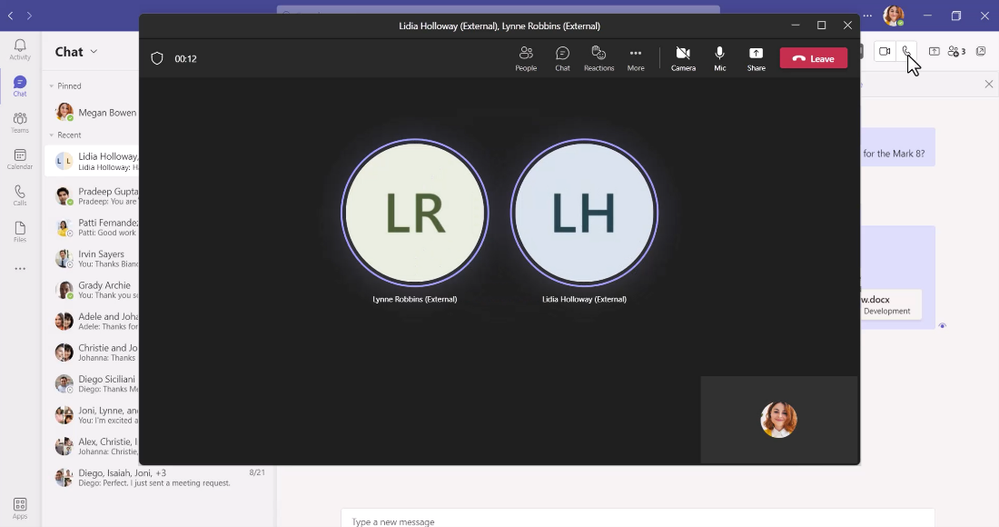
Task: Open the .docx attachment in chat
Action: (891, 305)
